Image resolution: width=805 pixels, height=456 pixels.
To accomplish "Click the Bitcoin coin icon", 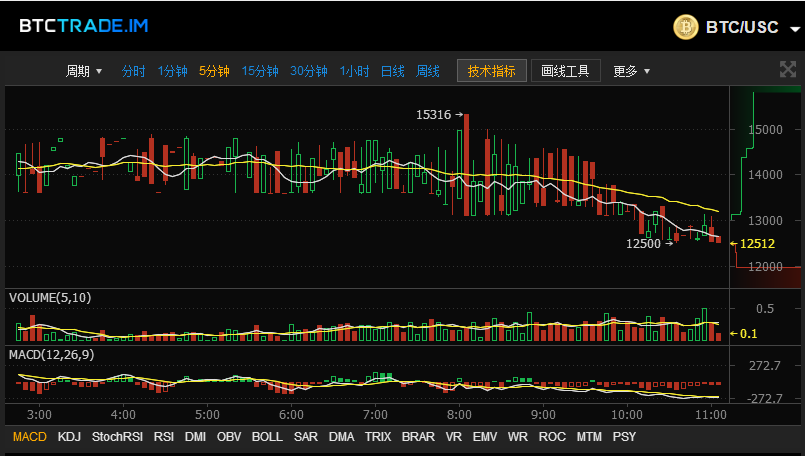I will click(x=686, y=27).
